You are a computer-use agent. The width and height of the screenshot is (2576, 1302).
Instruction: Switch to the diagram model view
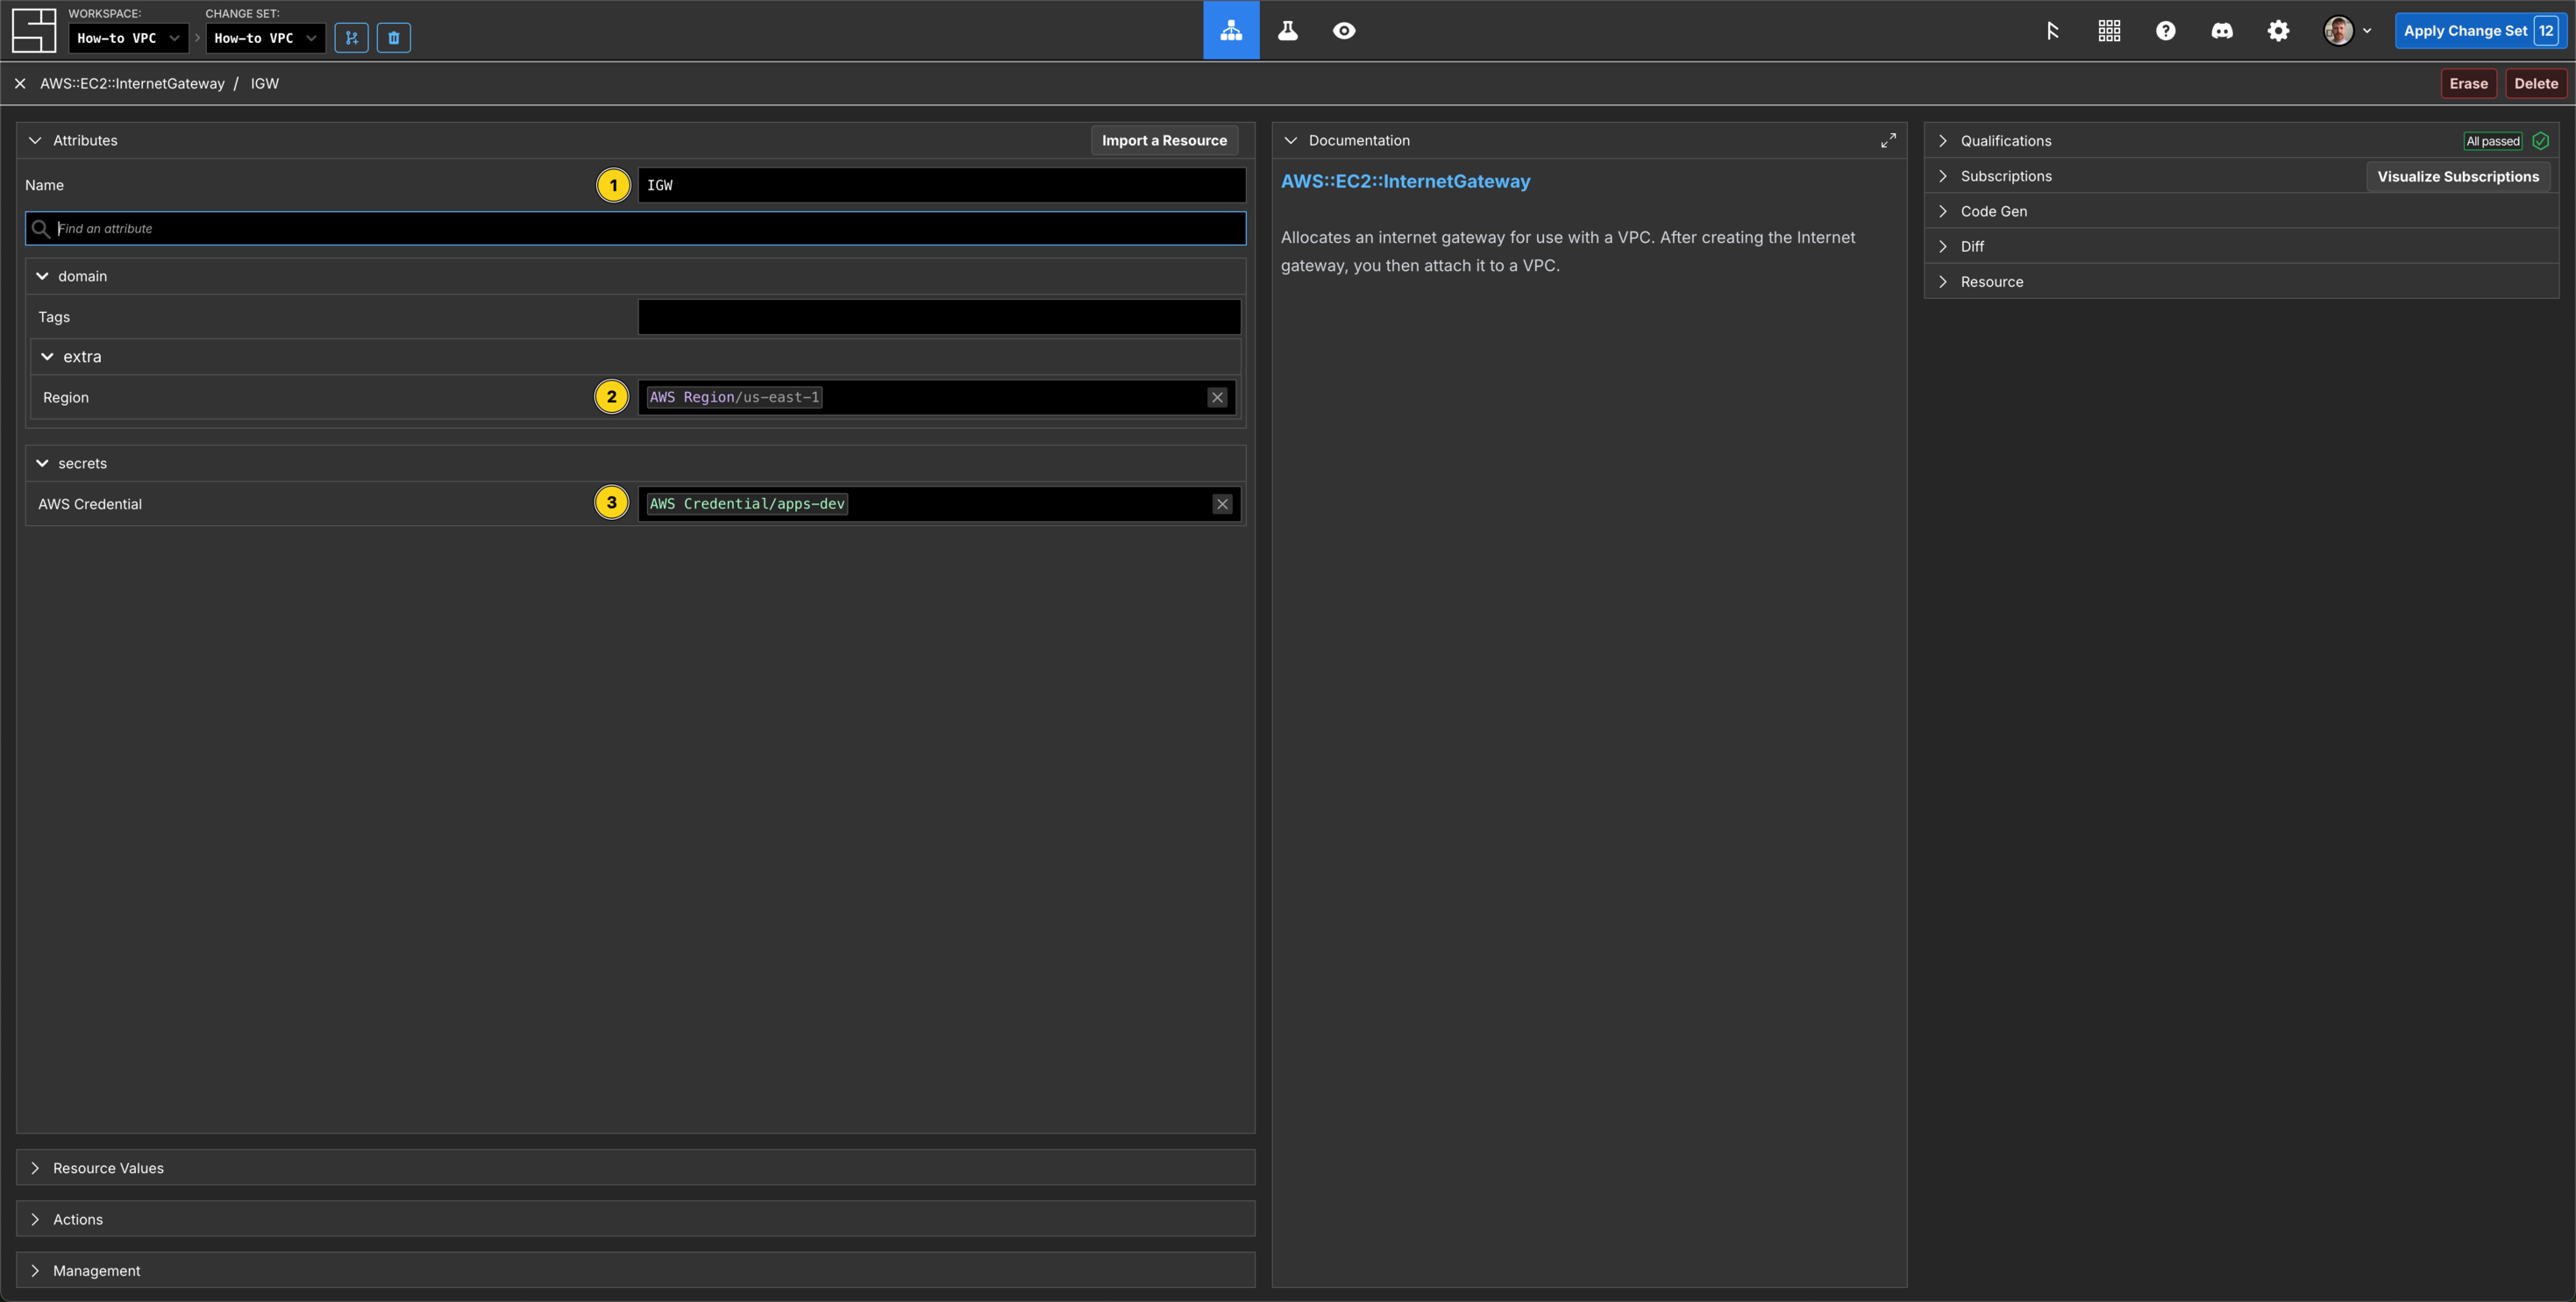pyautogui.click(x=1231, y=30)
